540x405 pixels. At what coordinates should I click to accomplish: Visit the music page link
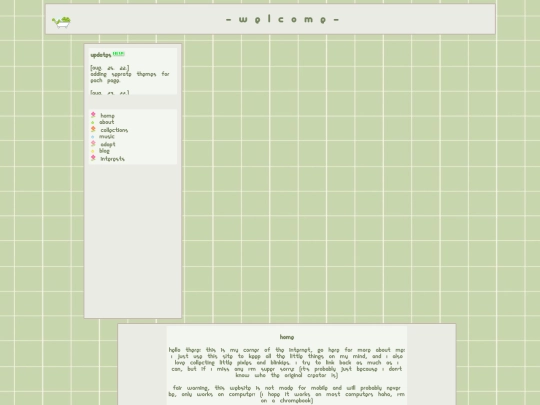coord(107,137)
